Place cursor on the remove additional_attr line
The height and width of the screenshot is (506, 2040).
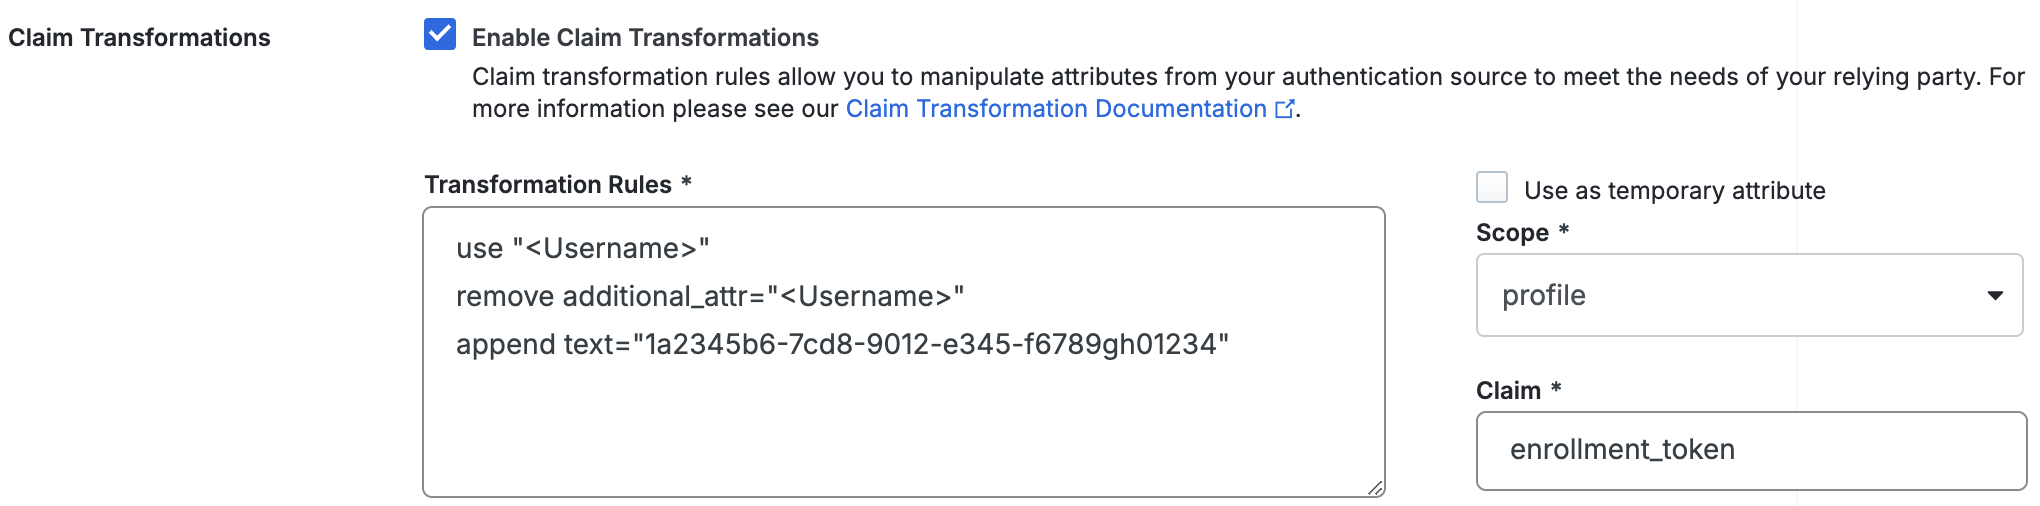click(709, 297)
